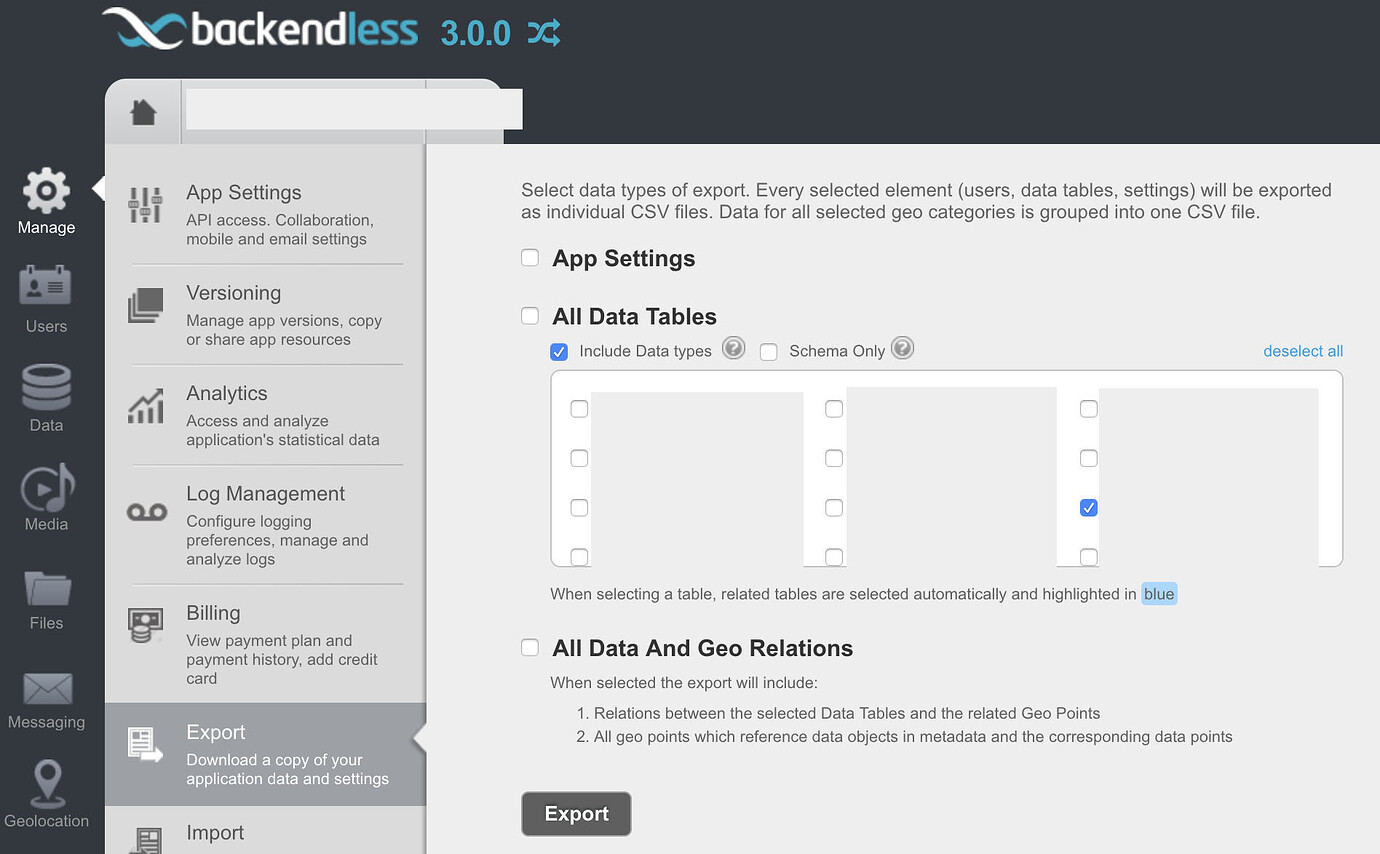Click the deselect all link
Image resolution: width=1380 pixels, height=854 pixels.
pos(1302,351)
